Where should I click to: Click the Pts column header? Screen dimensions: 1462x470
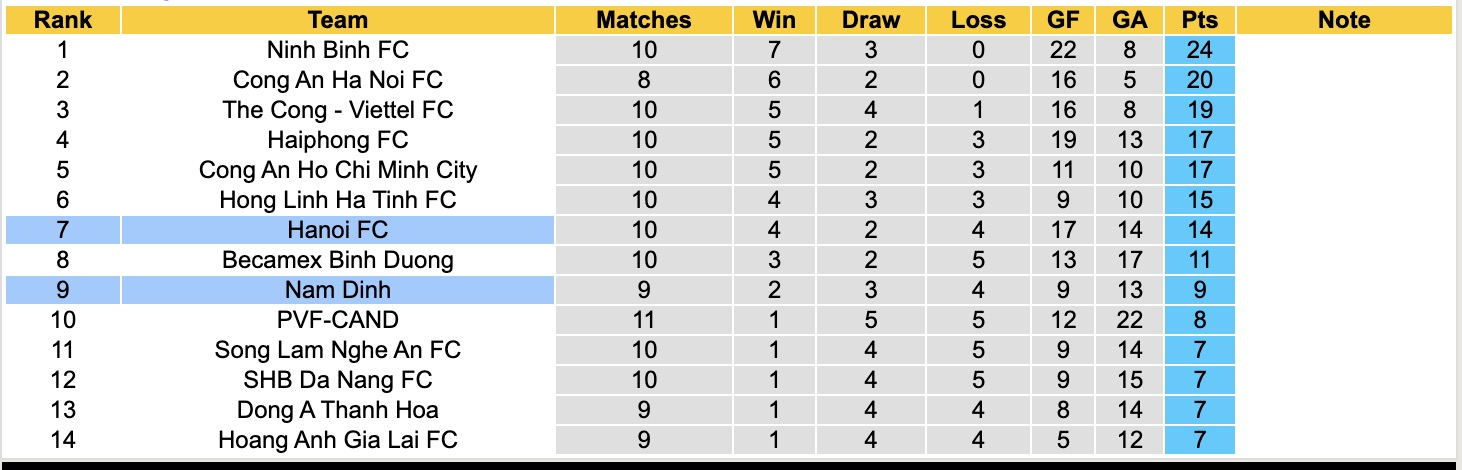(1200, 20)
